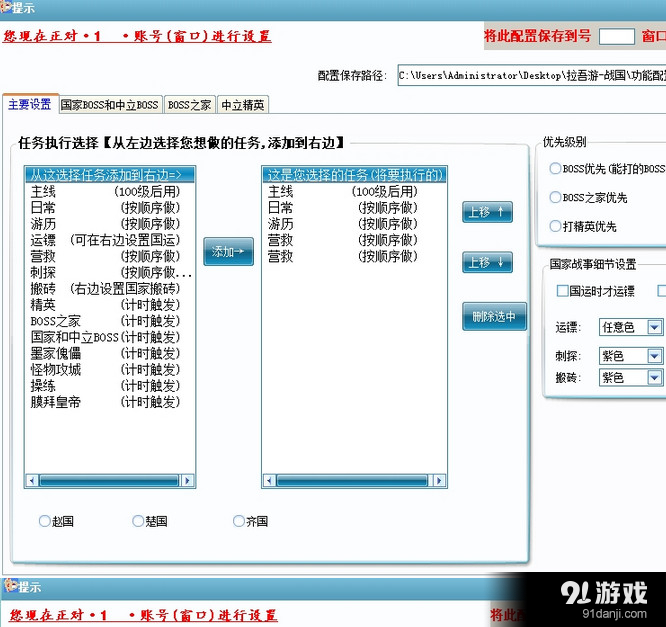Click the left list header 从这选择任务添加到右边=>
Image resolution: width=666 pixels, height=627 pixels.
click(x=110, y=175)
